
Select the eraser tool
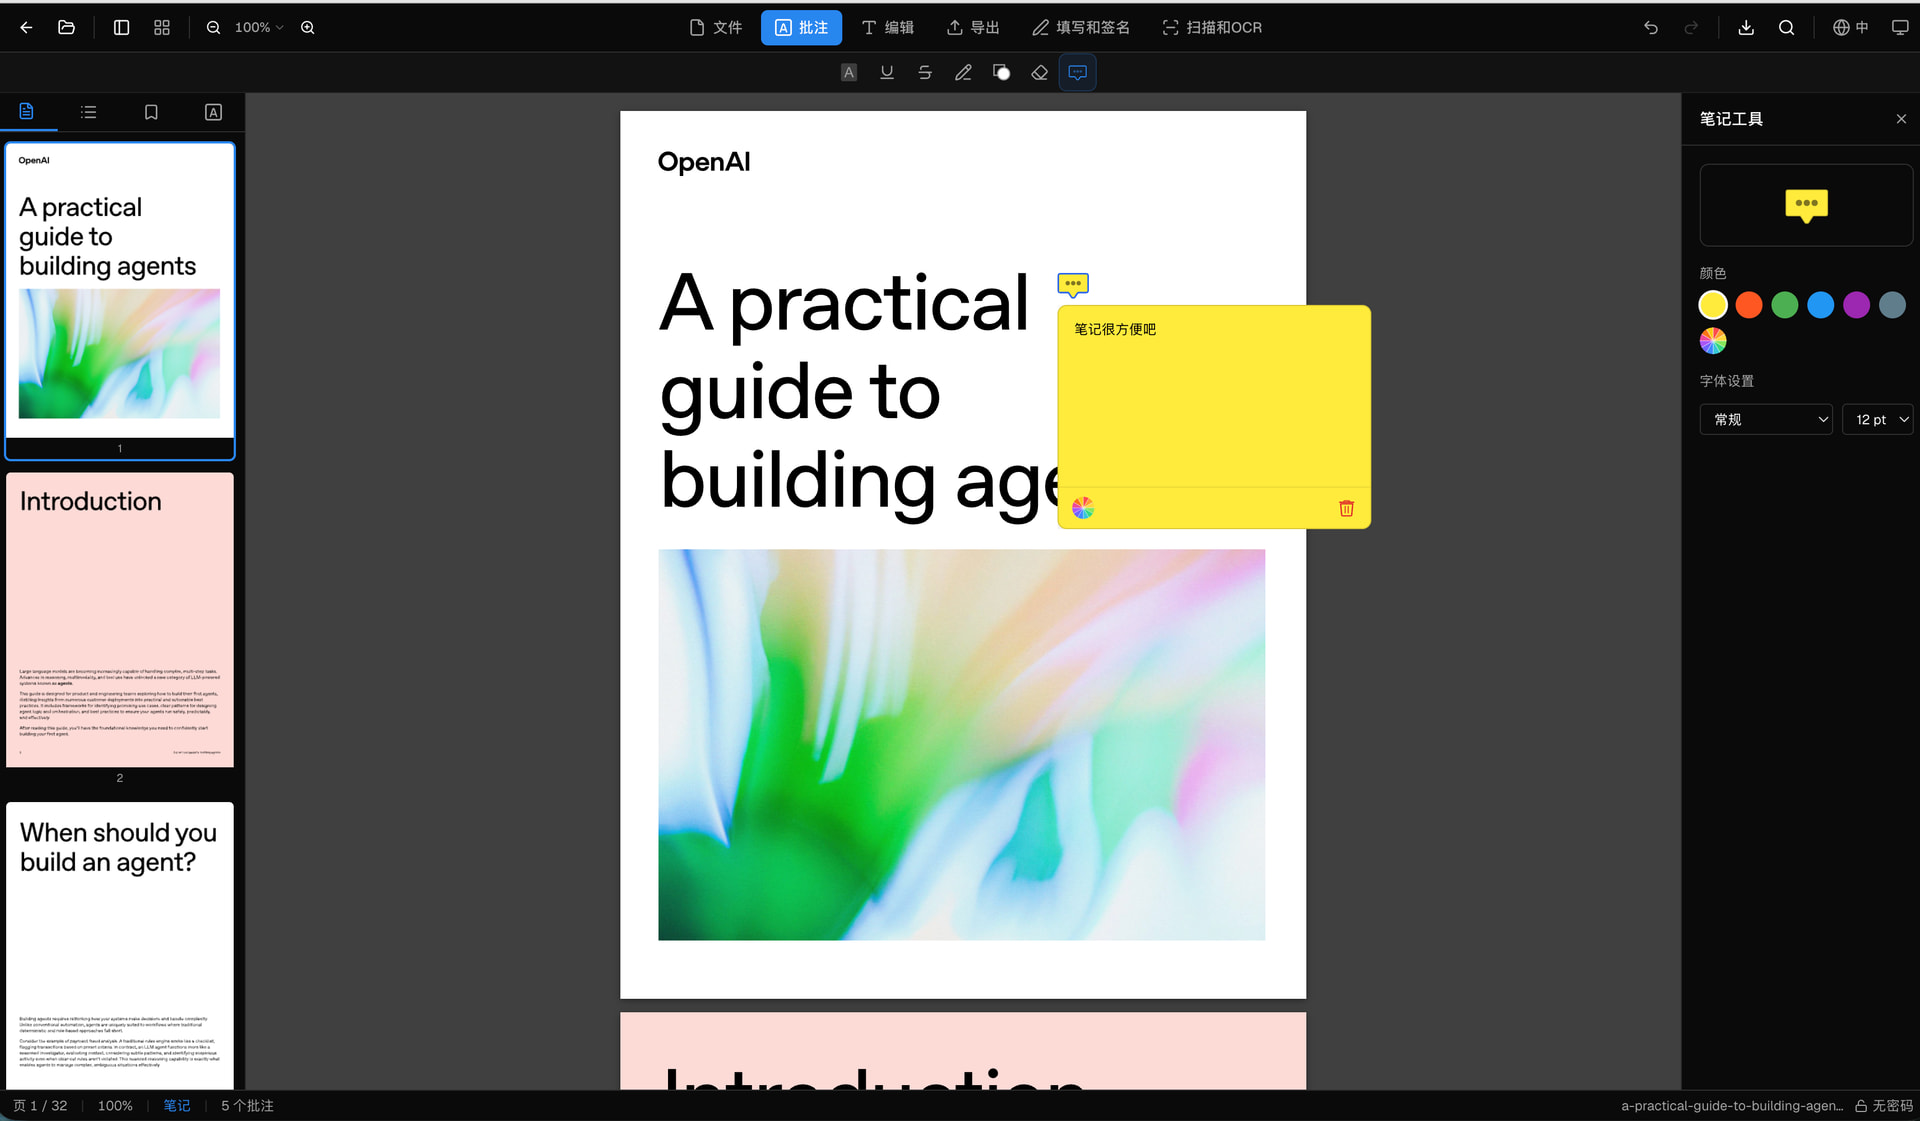[1040, 72]
